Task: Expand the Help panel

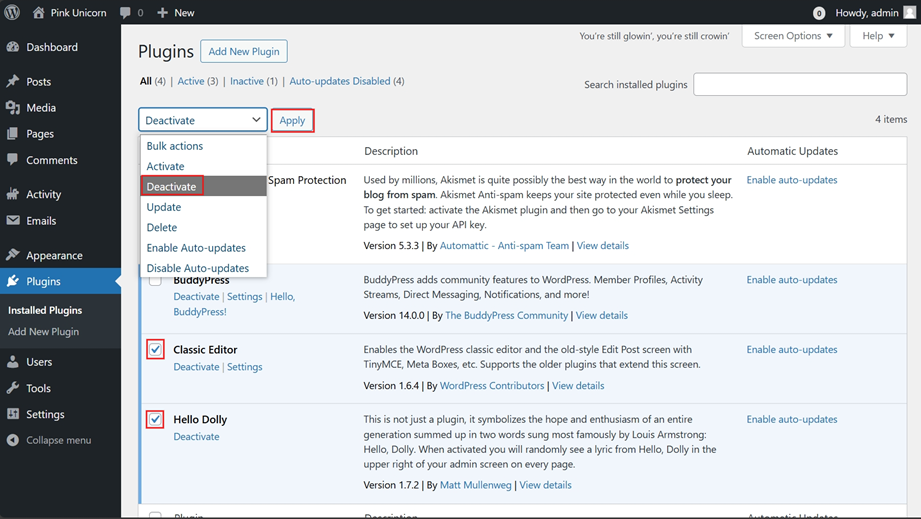Action: [878, 36]
